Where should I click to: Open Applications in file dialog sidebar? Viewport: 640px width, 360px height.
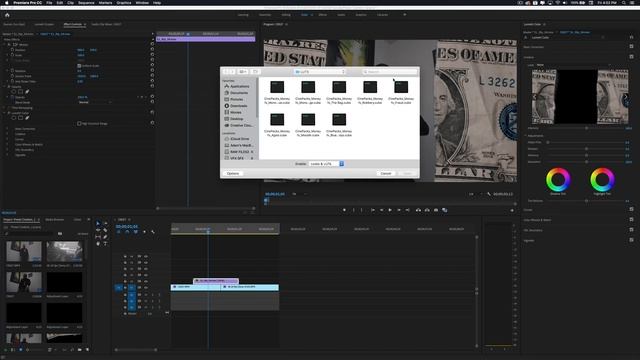(x=237, y=87)
